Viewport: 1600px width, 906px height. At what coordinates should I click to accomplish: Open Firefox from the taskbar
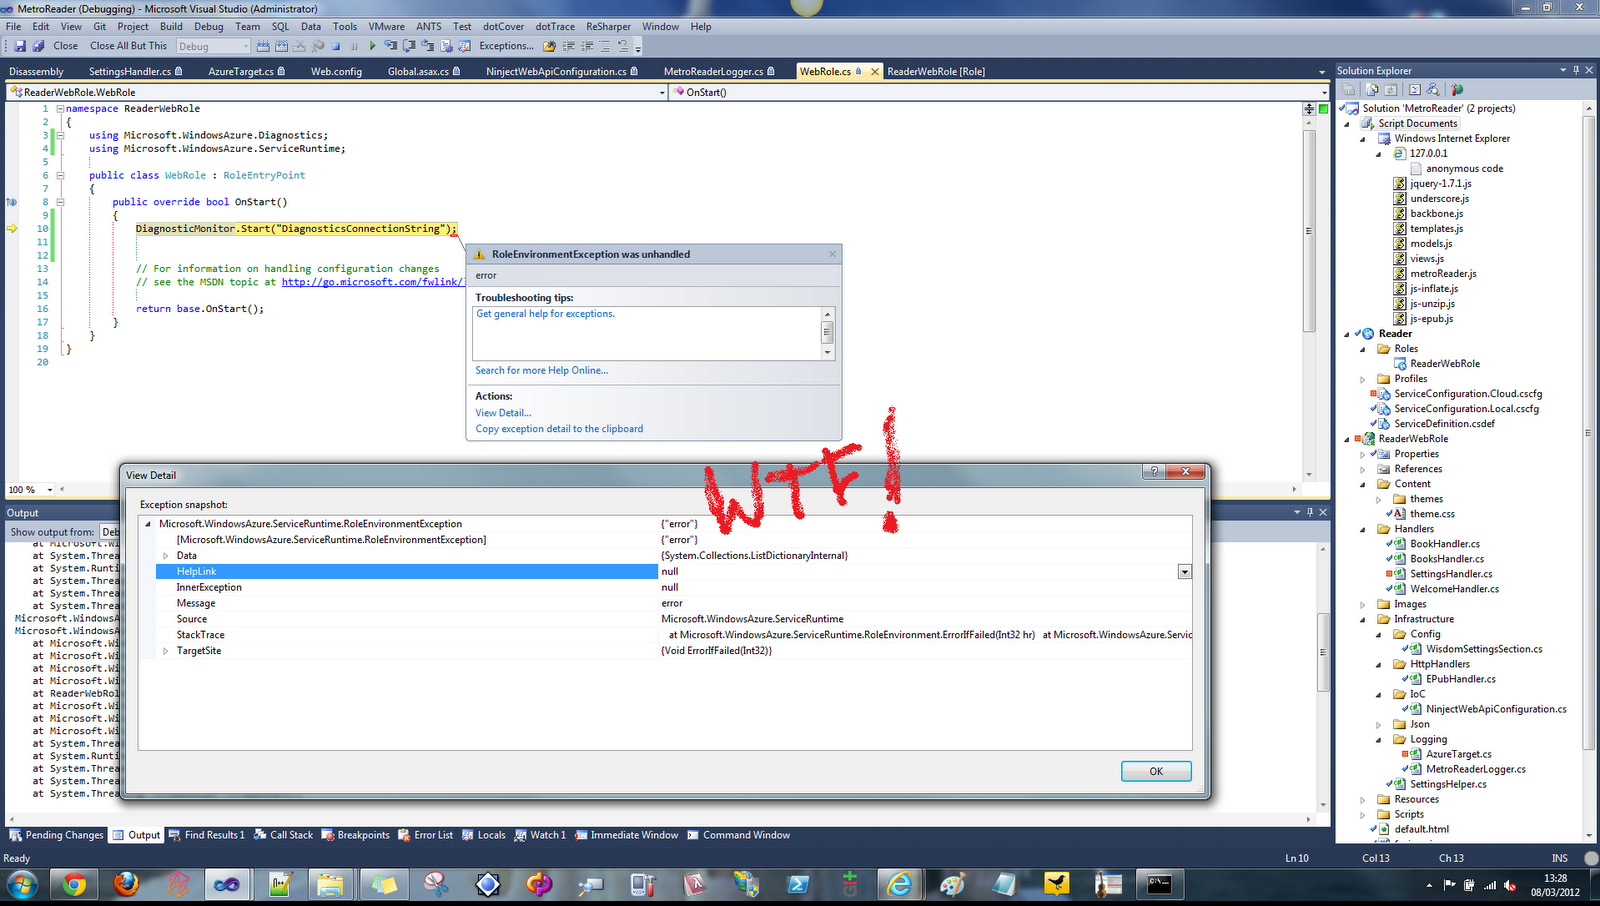tap(125, 884)
